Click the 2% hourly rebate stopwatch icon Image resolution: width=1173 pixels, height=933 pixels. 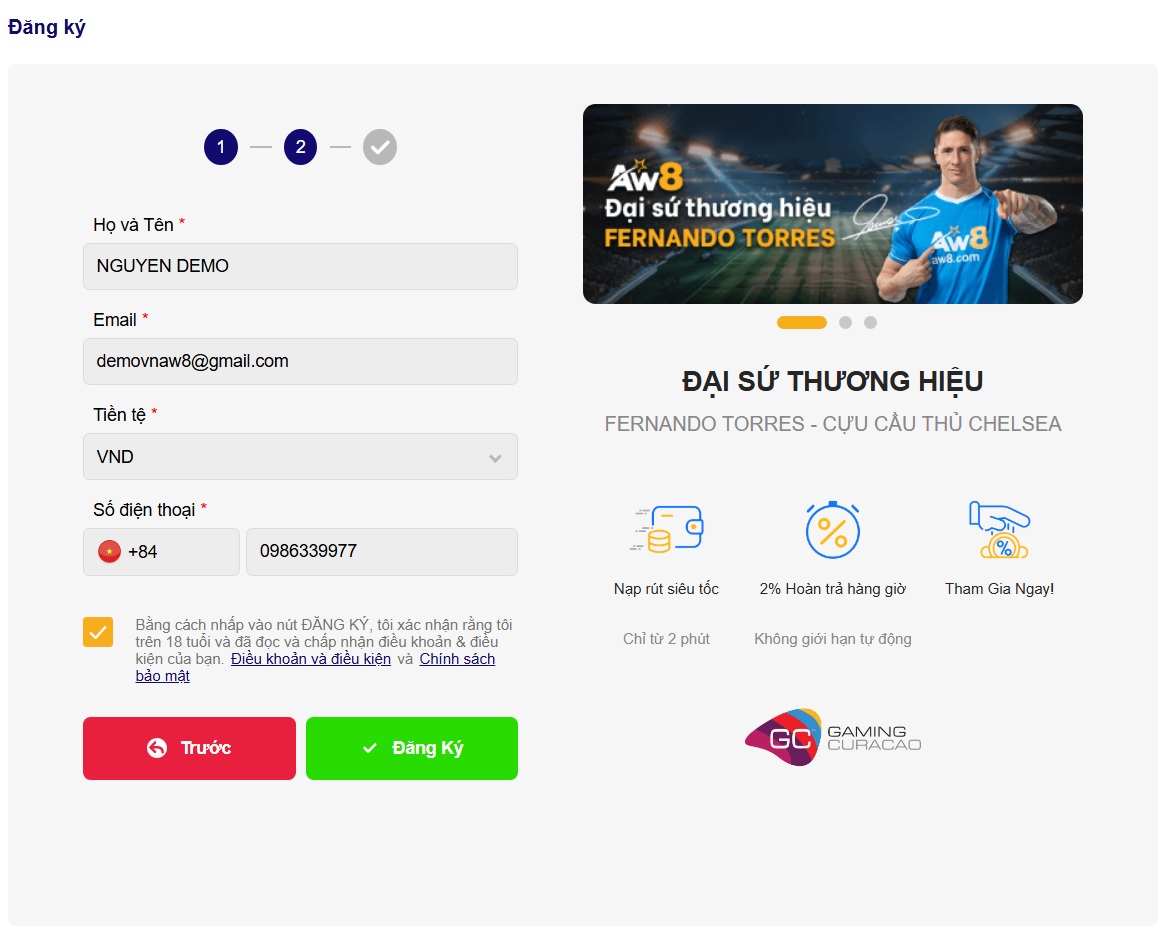pyautogui.click(x=833, y=530)
